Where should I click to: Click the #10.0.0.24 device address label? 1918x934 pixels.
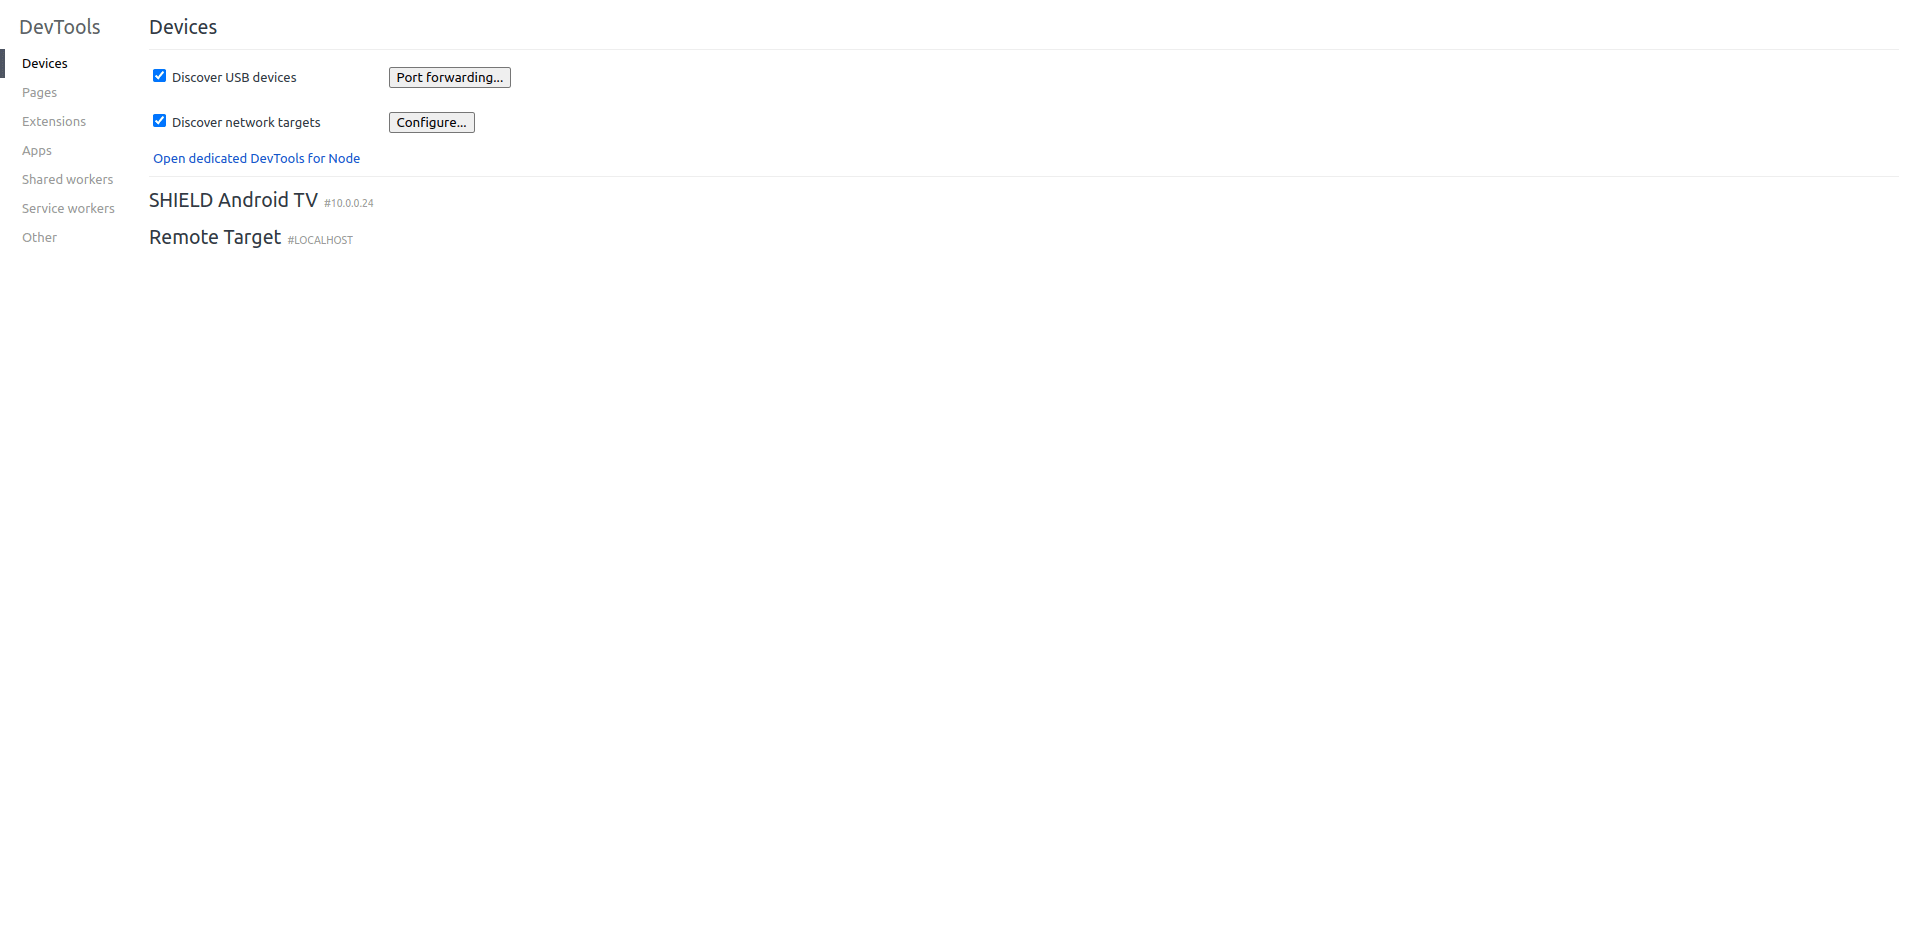pos(349,203)
